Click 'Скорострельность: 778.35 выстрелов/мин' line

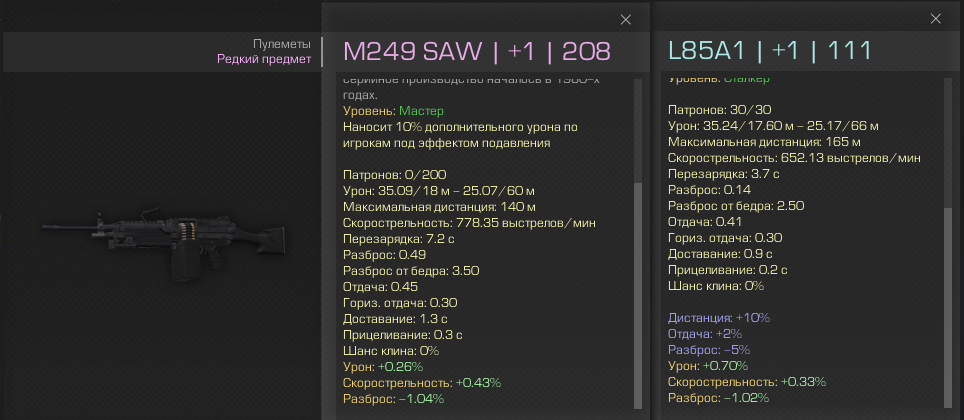point(469,223)
